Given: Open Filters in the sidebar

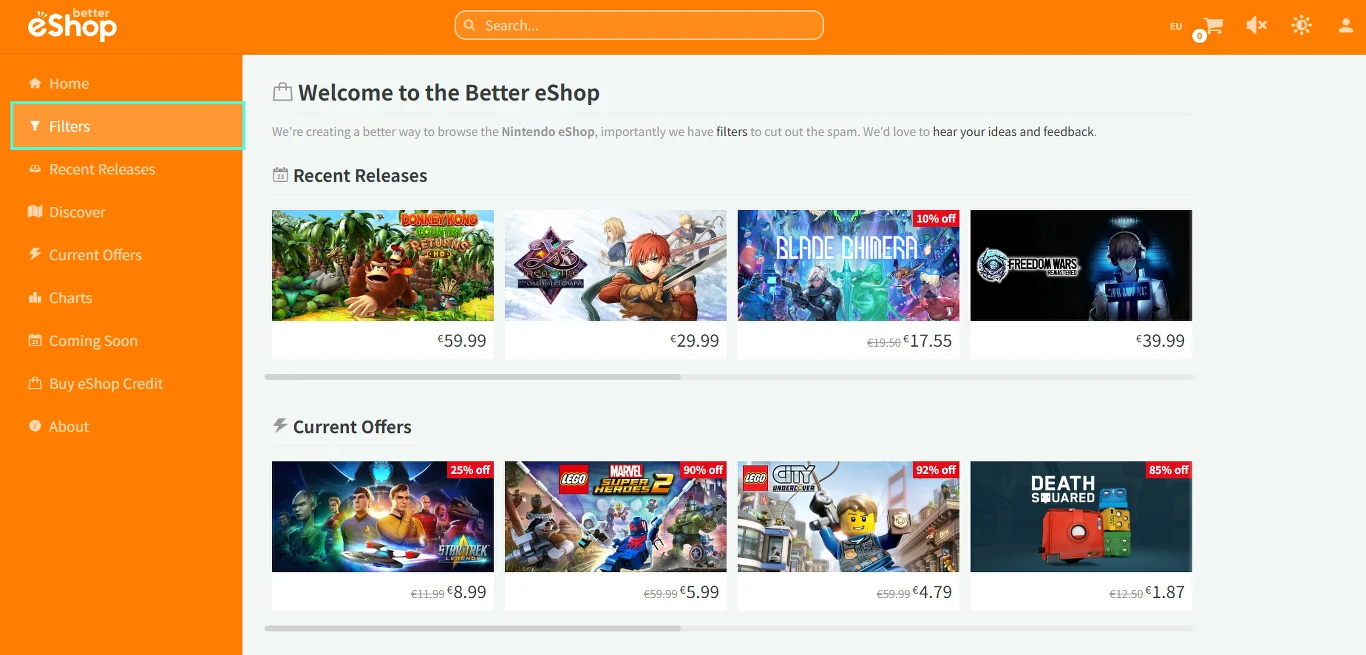Looking at the screenshot, I should click(x=127, y=126).
